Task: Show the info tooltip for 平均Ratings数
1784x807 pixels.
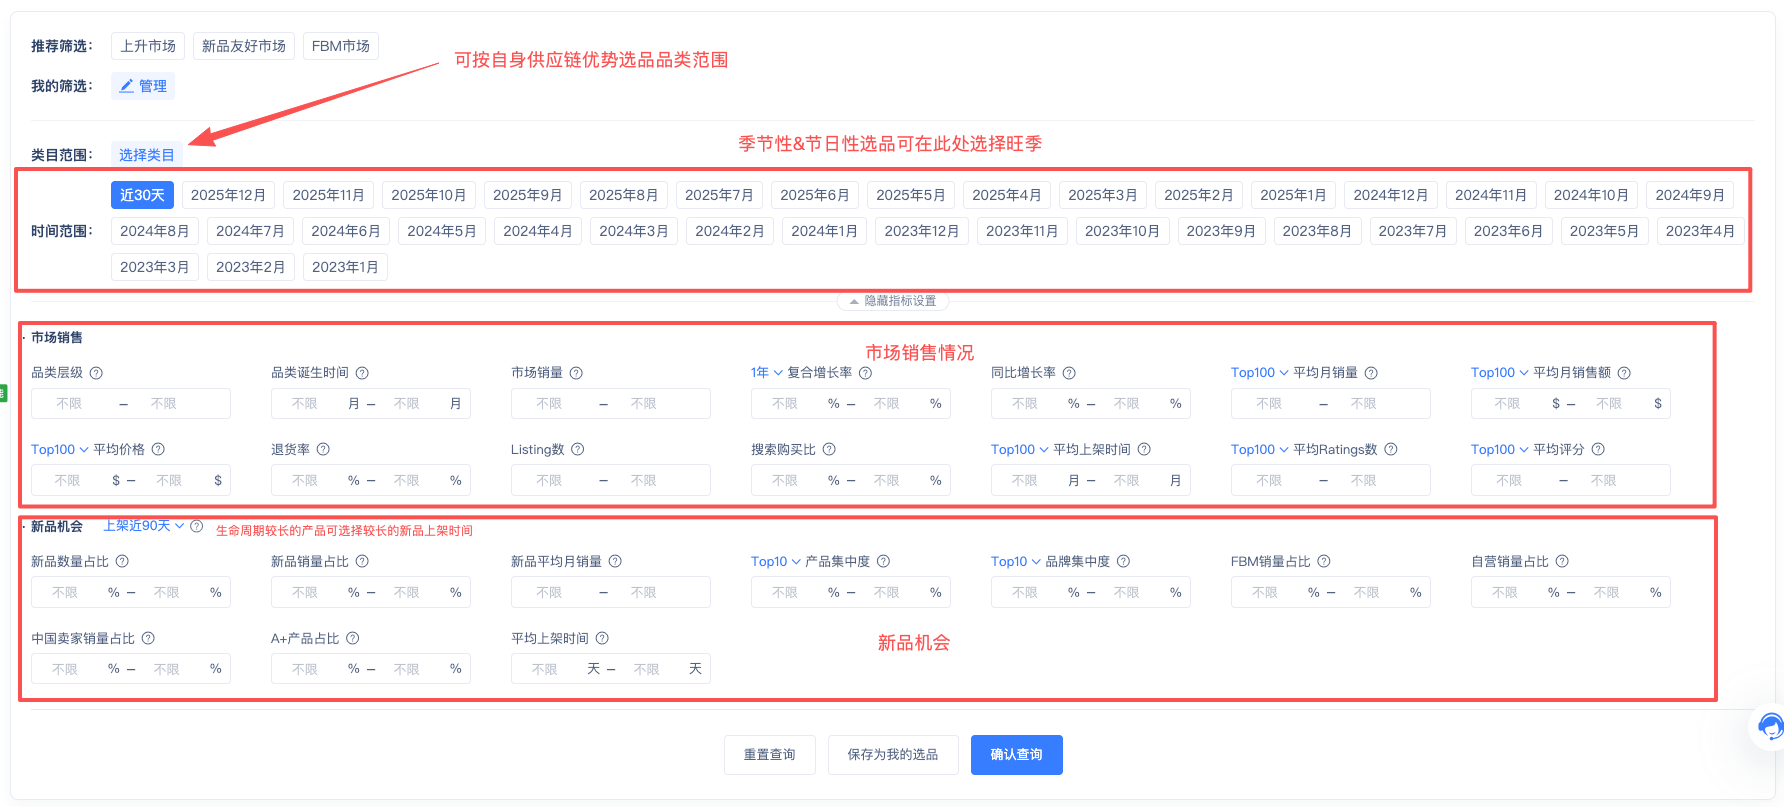Action: coord(1390,450)
